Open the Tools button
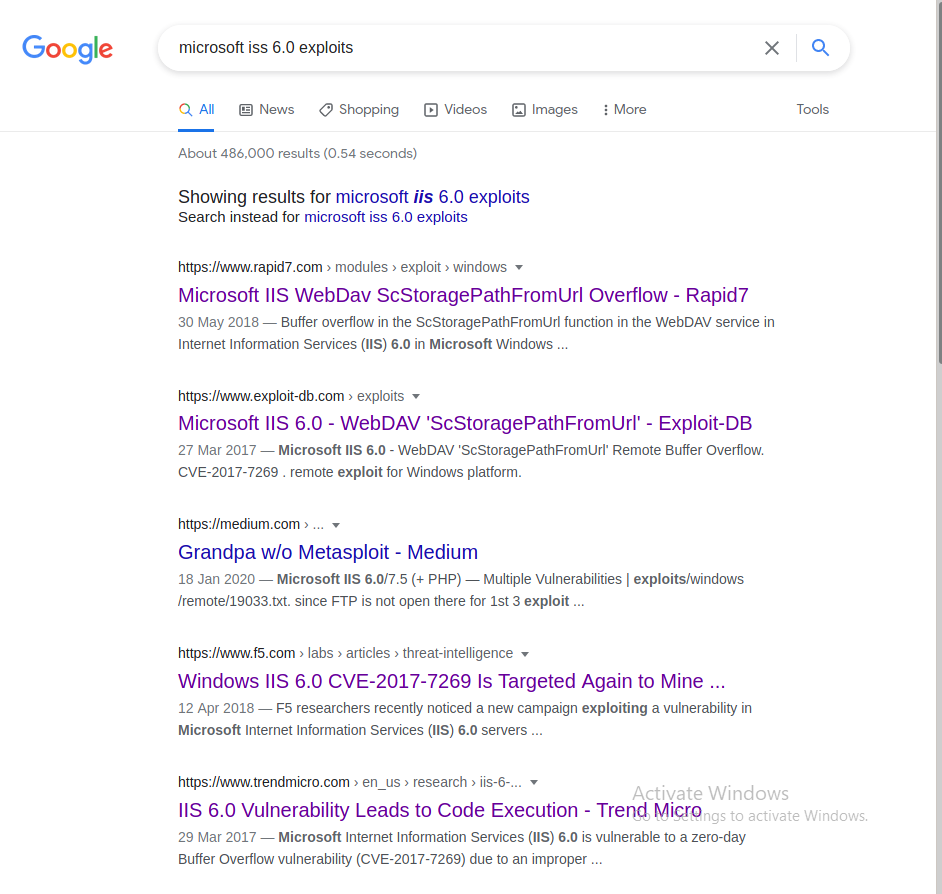 pyautogui.click(x=812, y=110)
